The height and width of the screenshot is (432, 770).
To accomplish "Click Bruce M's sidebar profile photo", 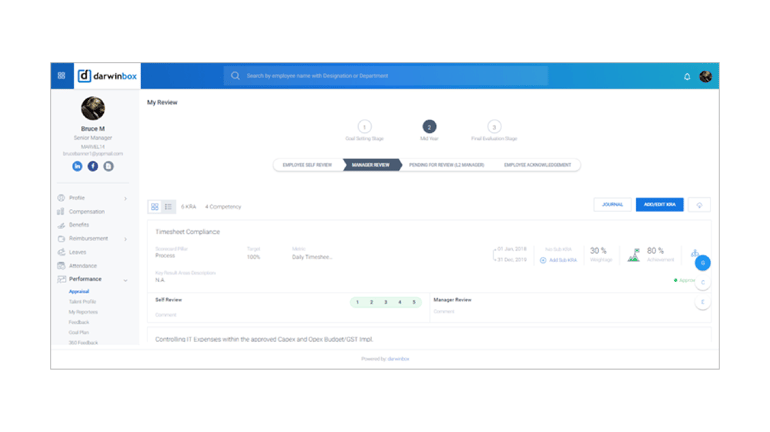I will tap(93, 108).
